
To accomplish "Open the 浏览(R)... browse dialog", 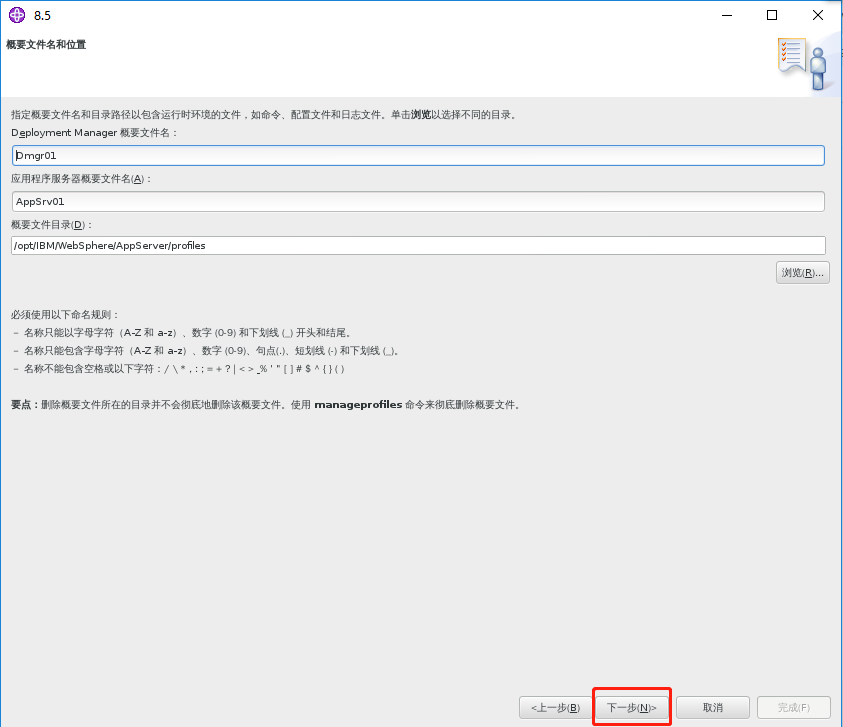I will [803, 273].
